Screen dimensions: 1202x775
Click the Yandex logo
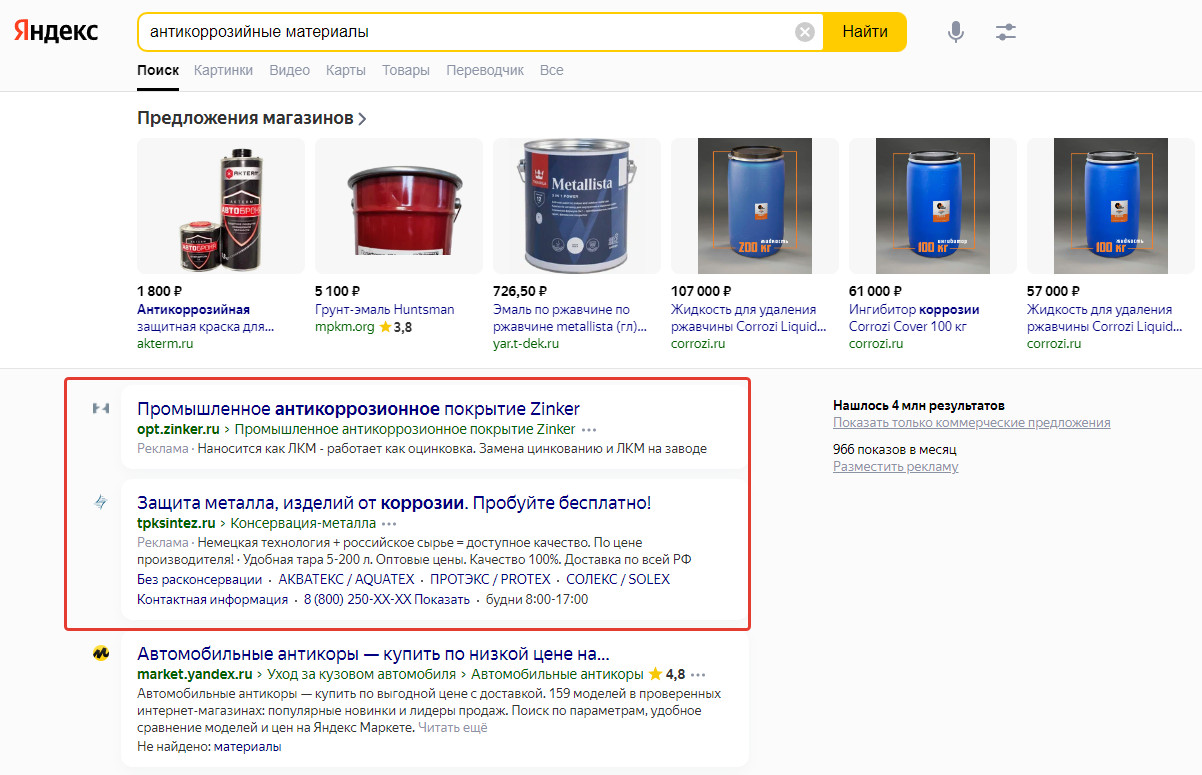click(x=56, y=31)
